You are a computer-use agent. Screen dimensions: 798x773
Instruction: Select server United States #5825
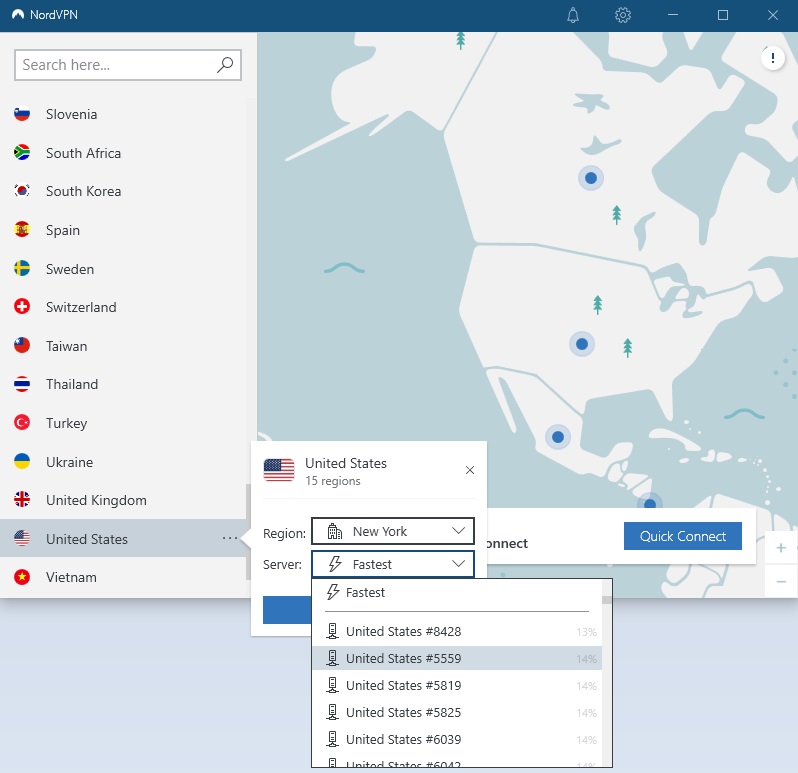[x=457, y=712]
